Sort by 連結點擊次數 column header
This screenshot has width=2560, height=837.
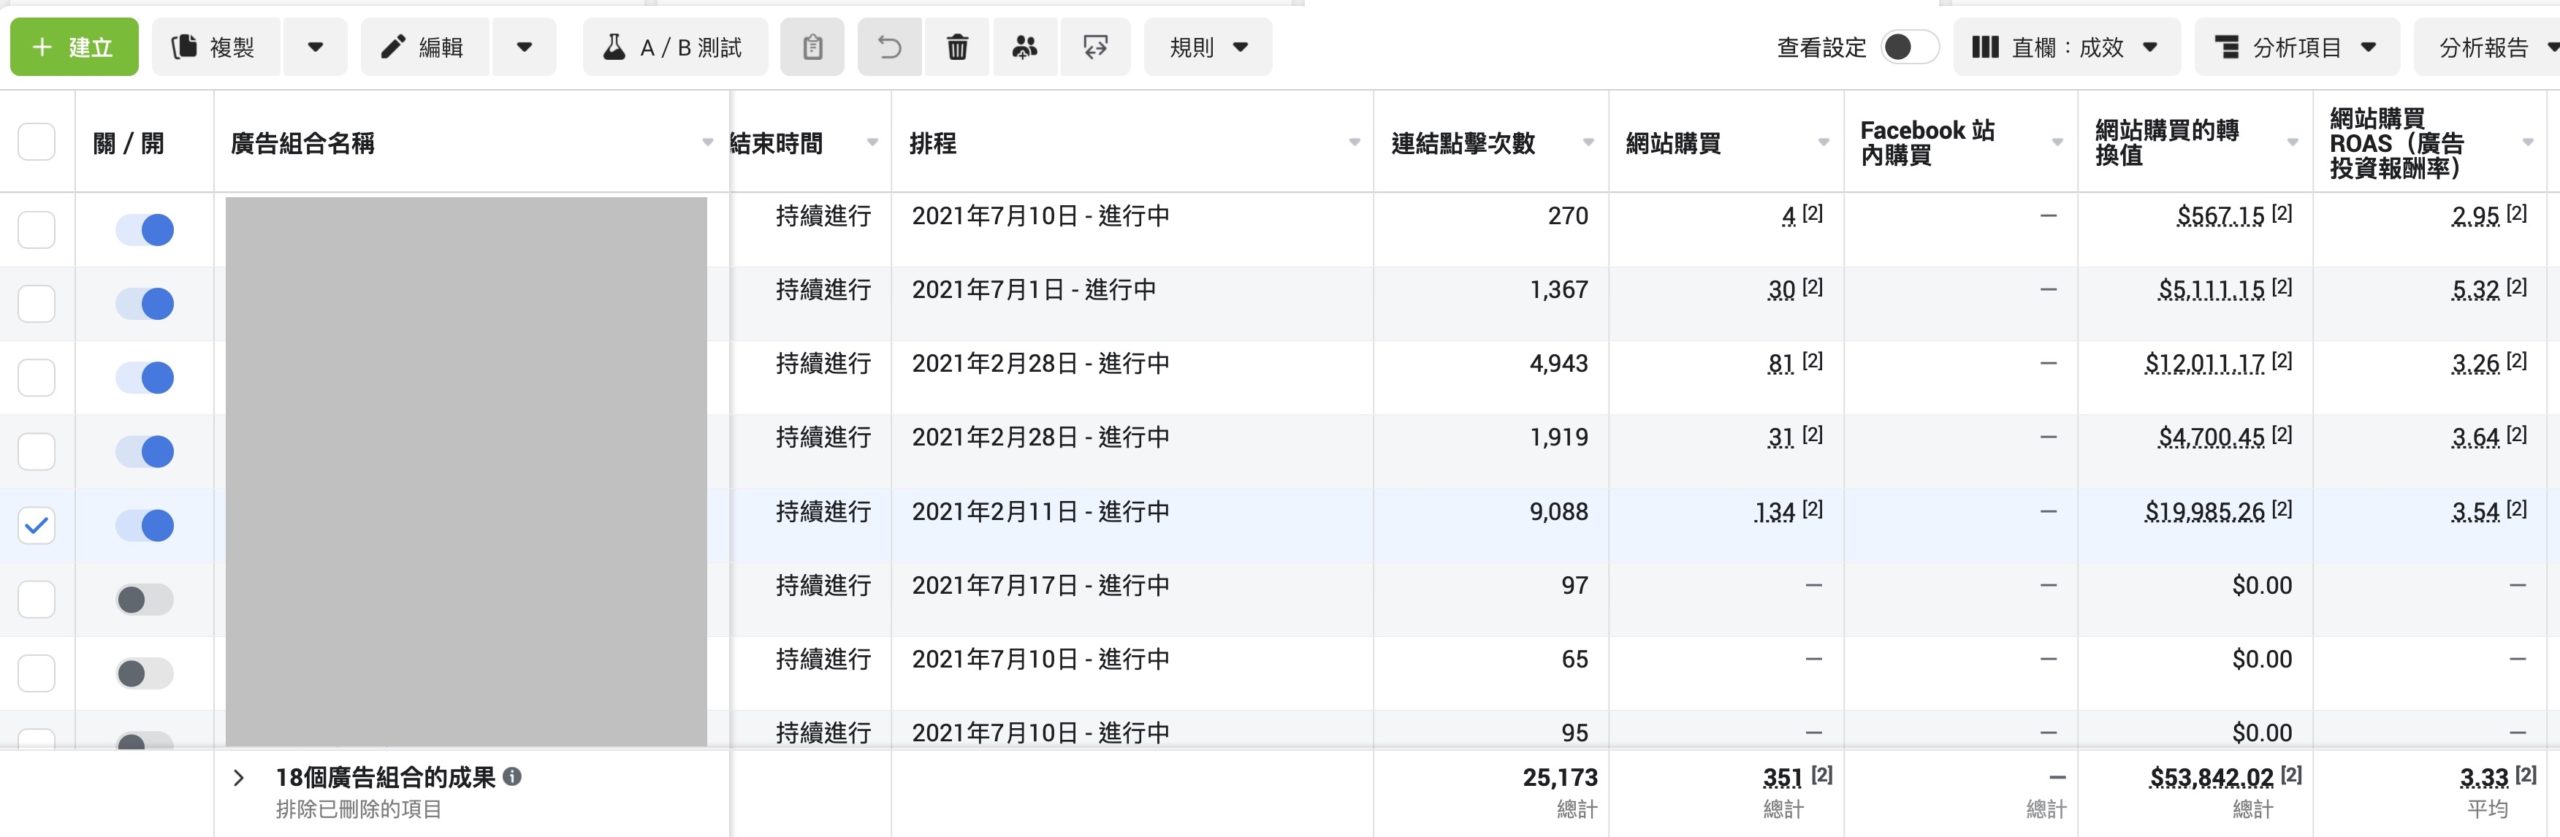point(1463,143)
